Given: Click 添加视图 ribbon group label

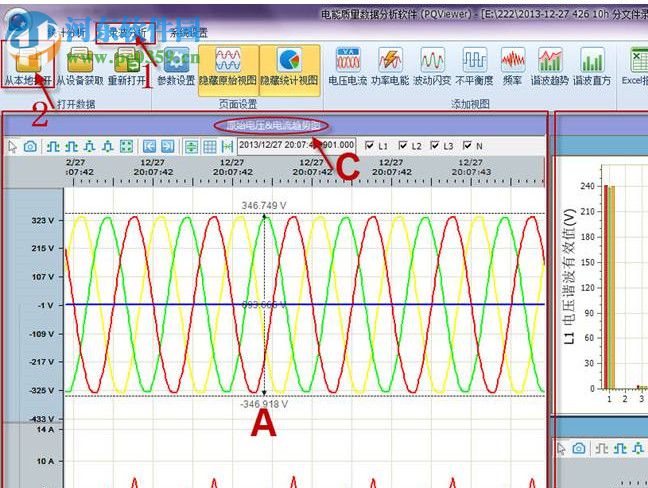Looking at the screenshot, I should (470, 104).
